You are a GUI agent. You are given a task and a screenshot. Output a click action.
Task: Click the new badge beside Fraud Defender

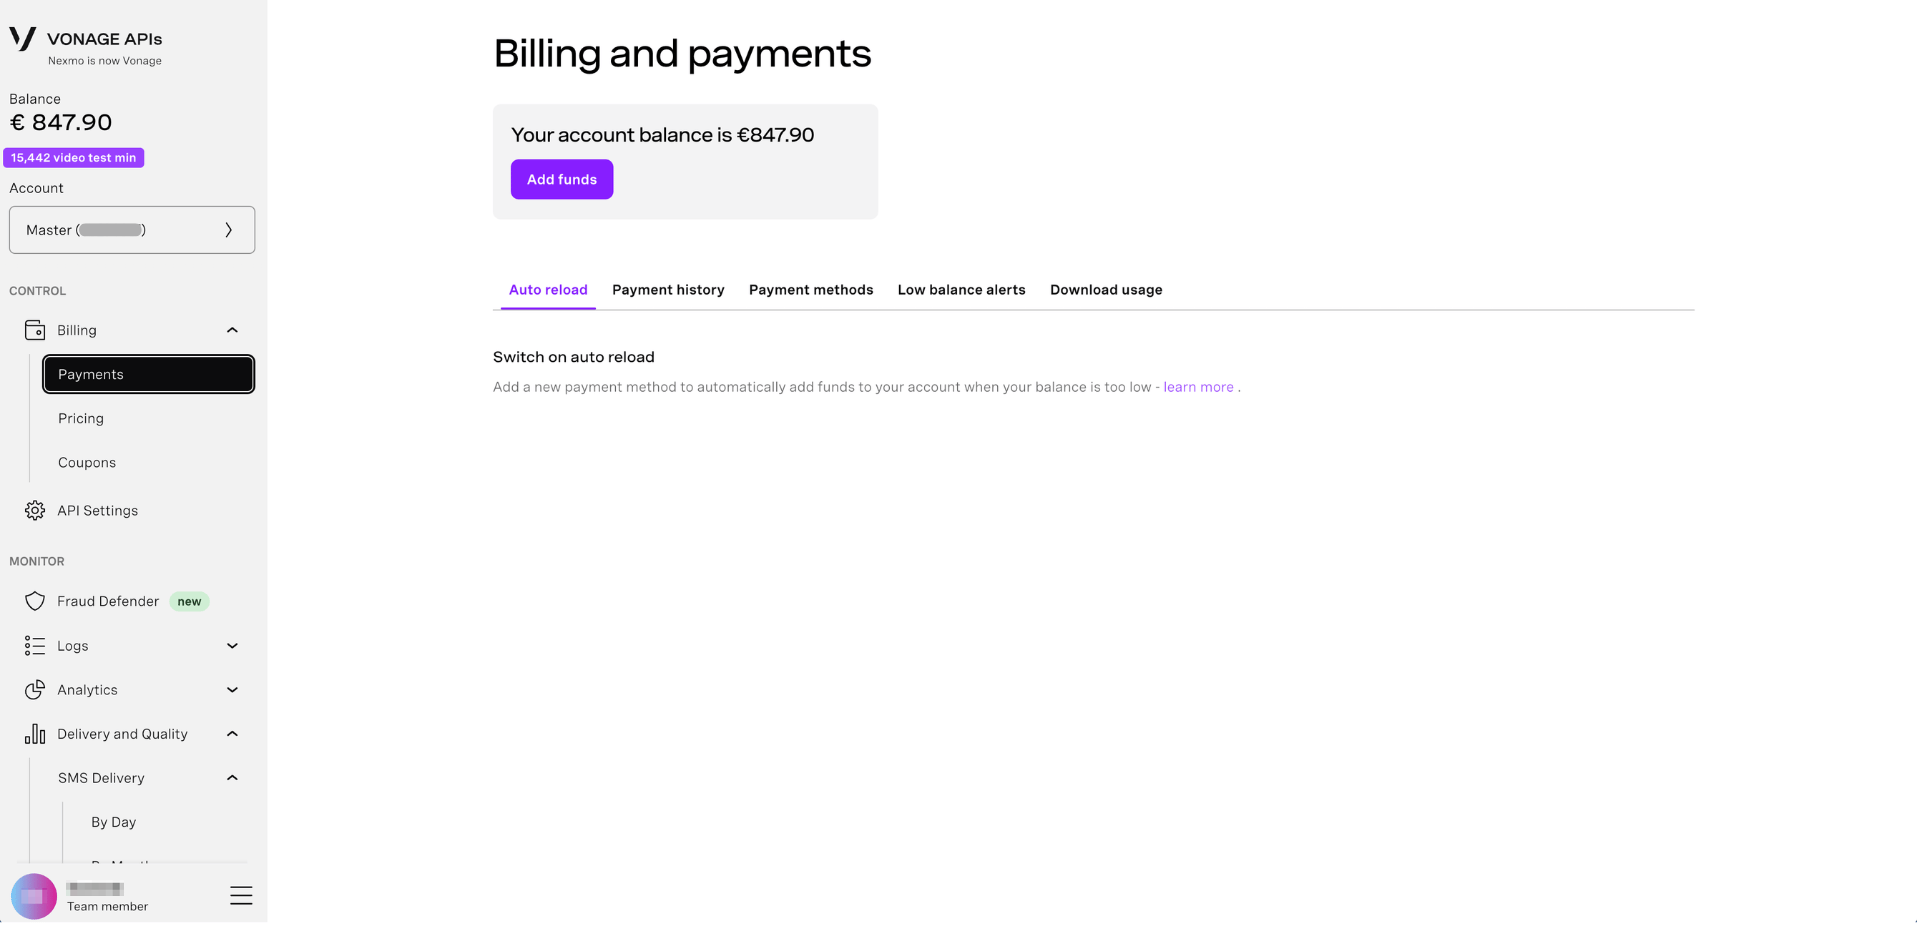click(189, 601)
